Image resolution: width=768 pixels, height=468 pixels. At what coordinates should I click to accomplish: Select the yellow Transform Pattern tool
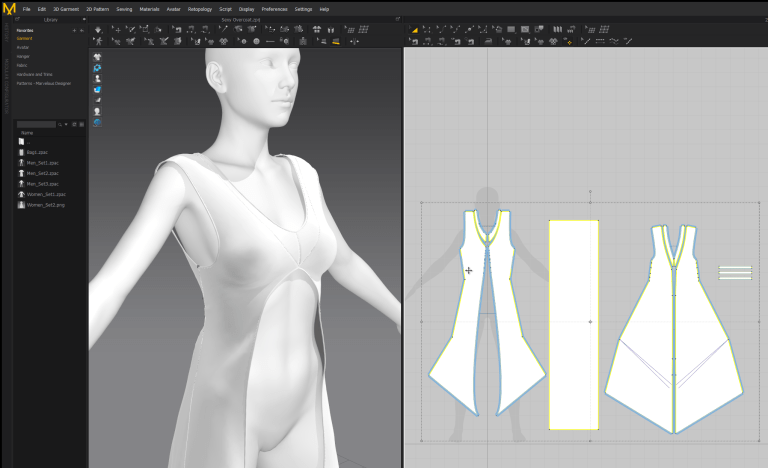click(414, 29)
